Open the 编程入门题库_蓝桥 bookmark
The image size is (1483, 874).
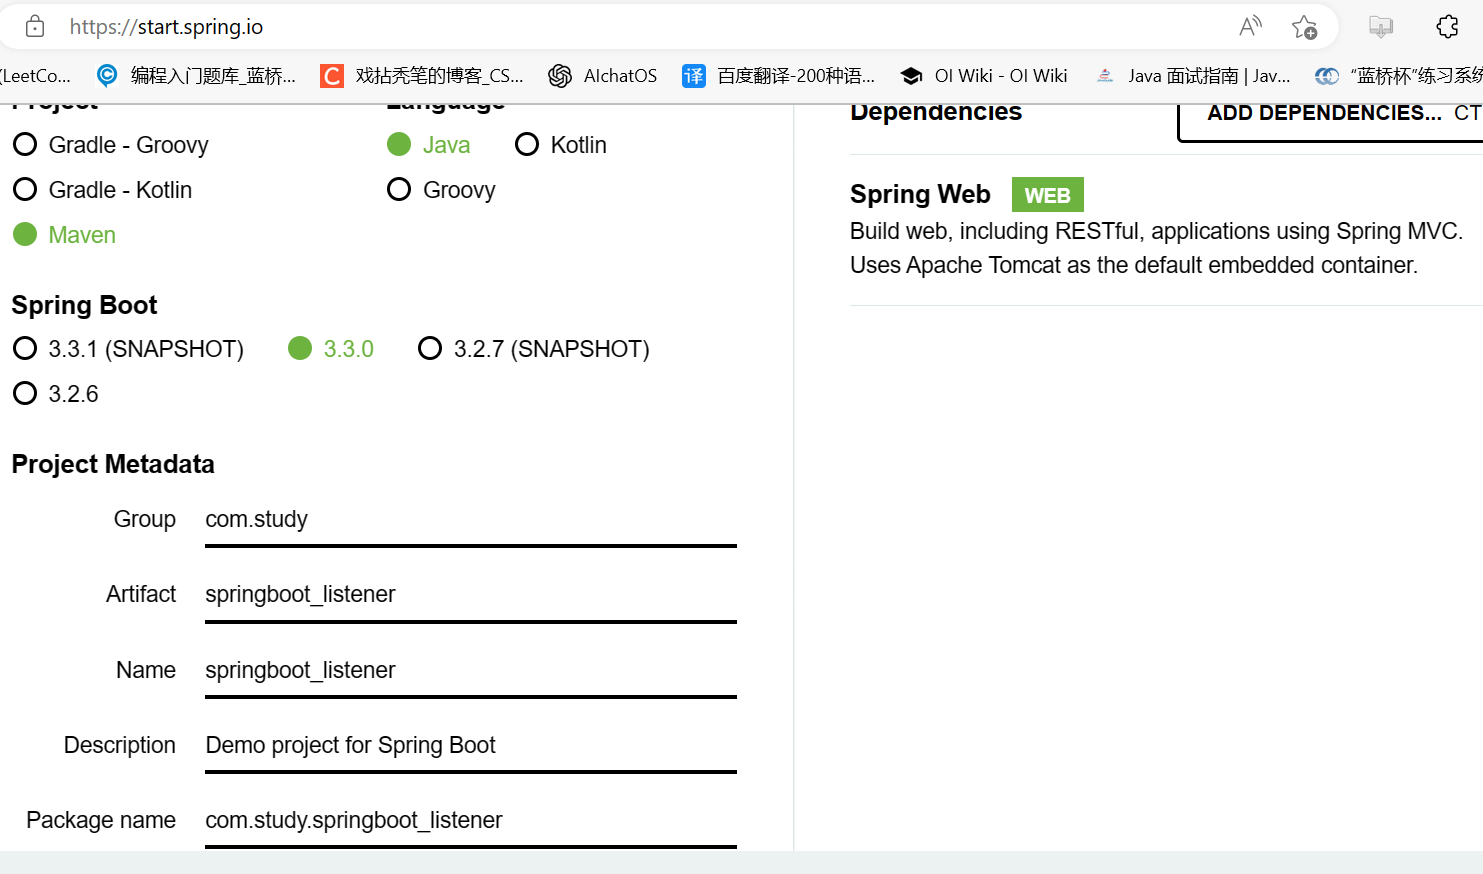point(196,76)
